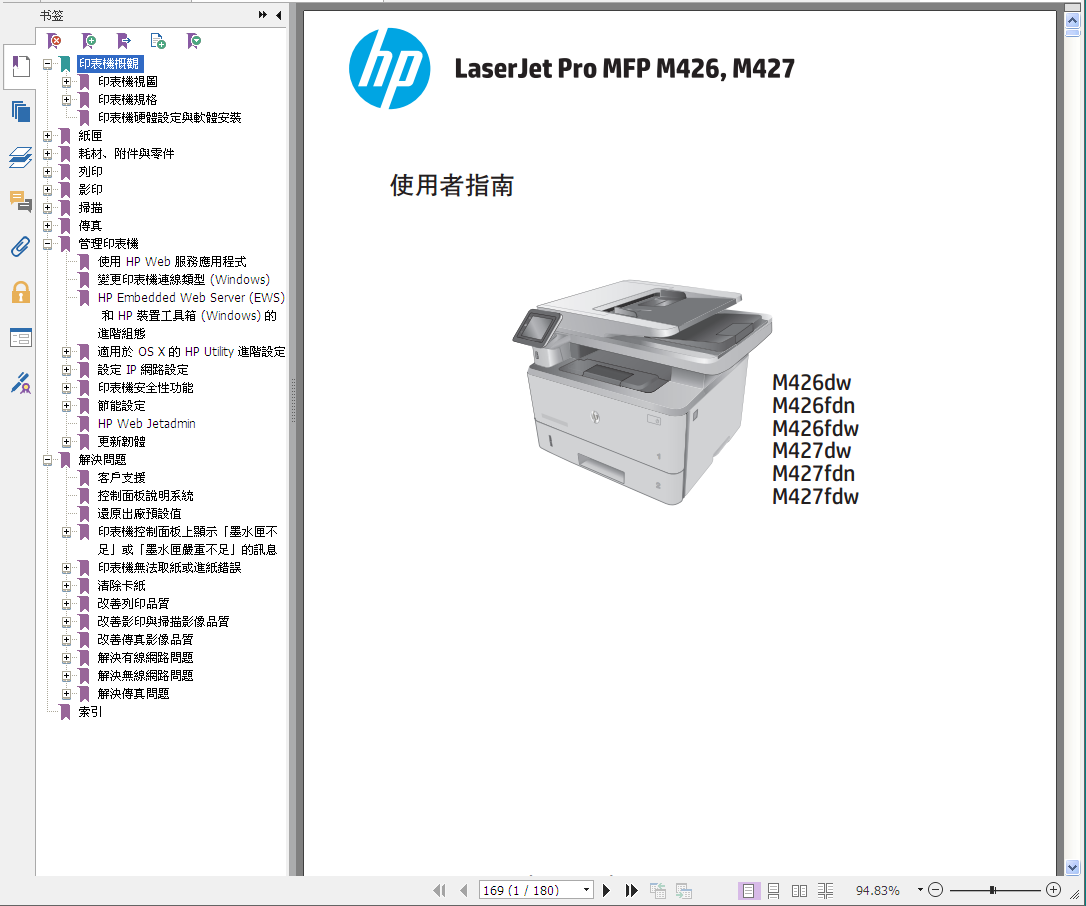Click the zoom out minus button

[935, 889]
